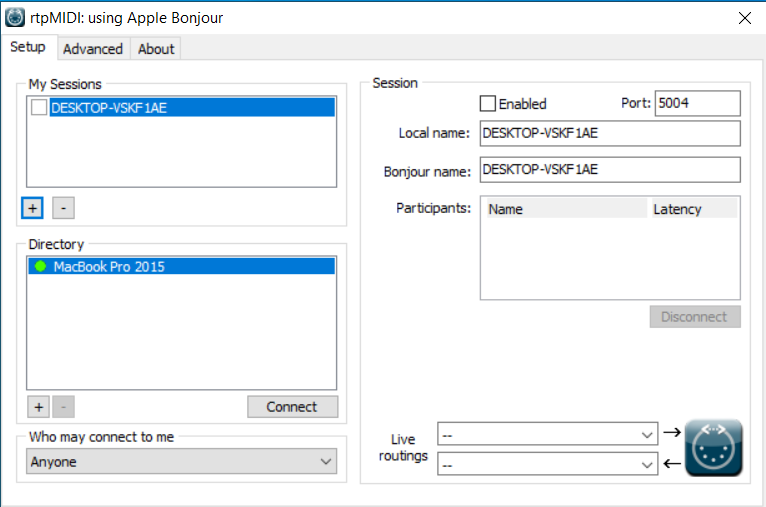This screenshot has width=766, height=507.
Task: Click the Latency column header in Participants
Action: pyautogui.click(x=694, y=209)
